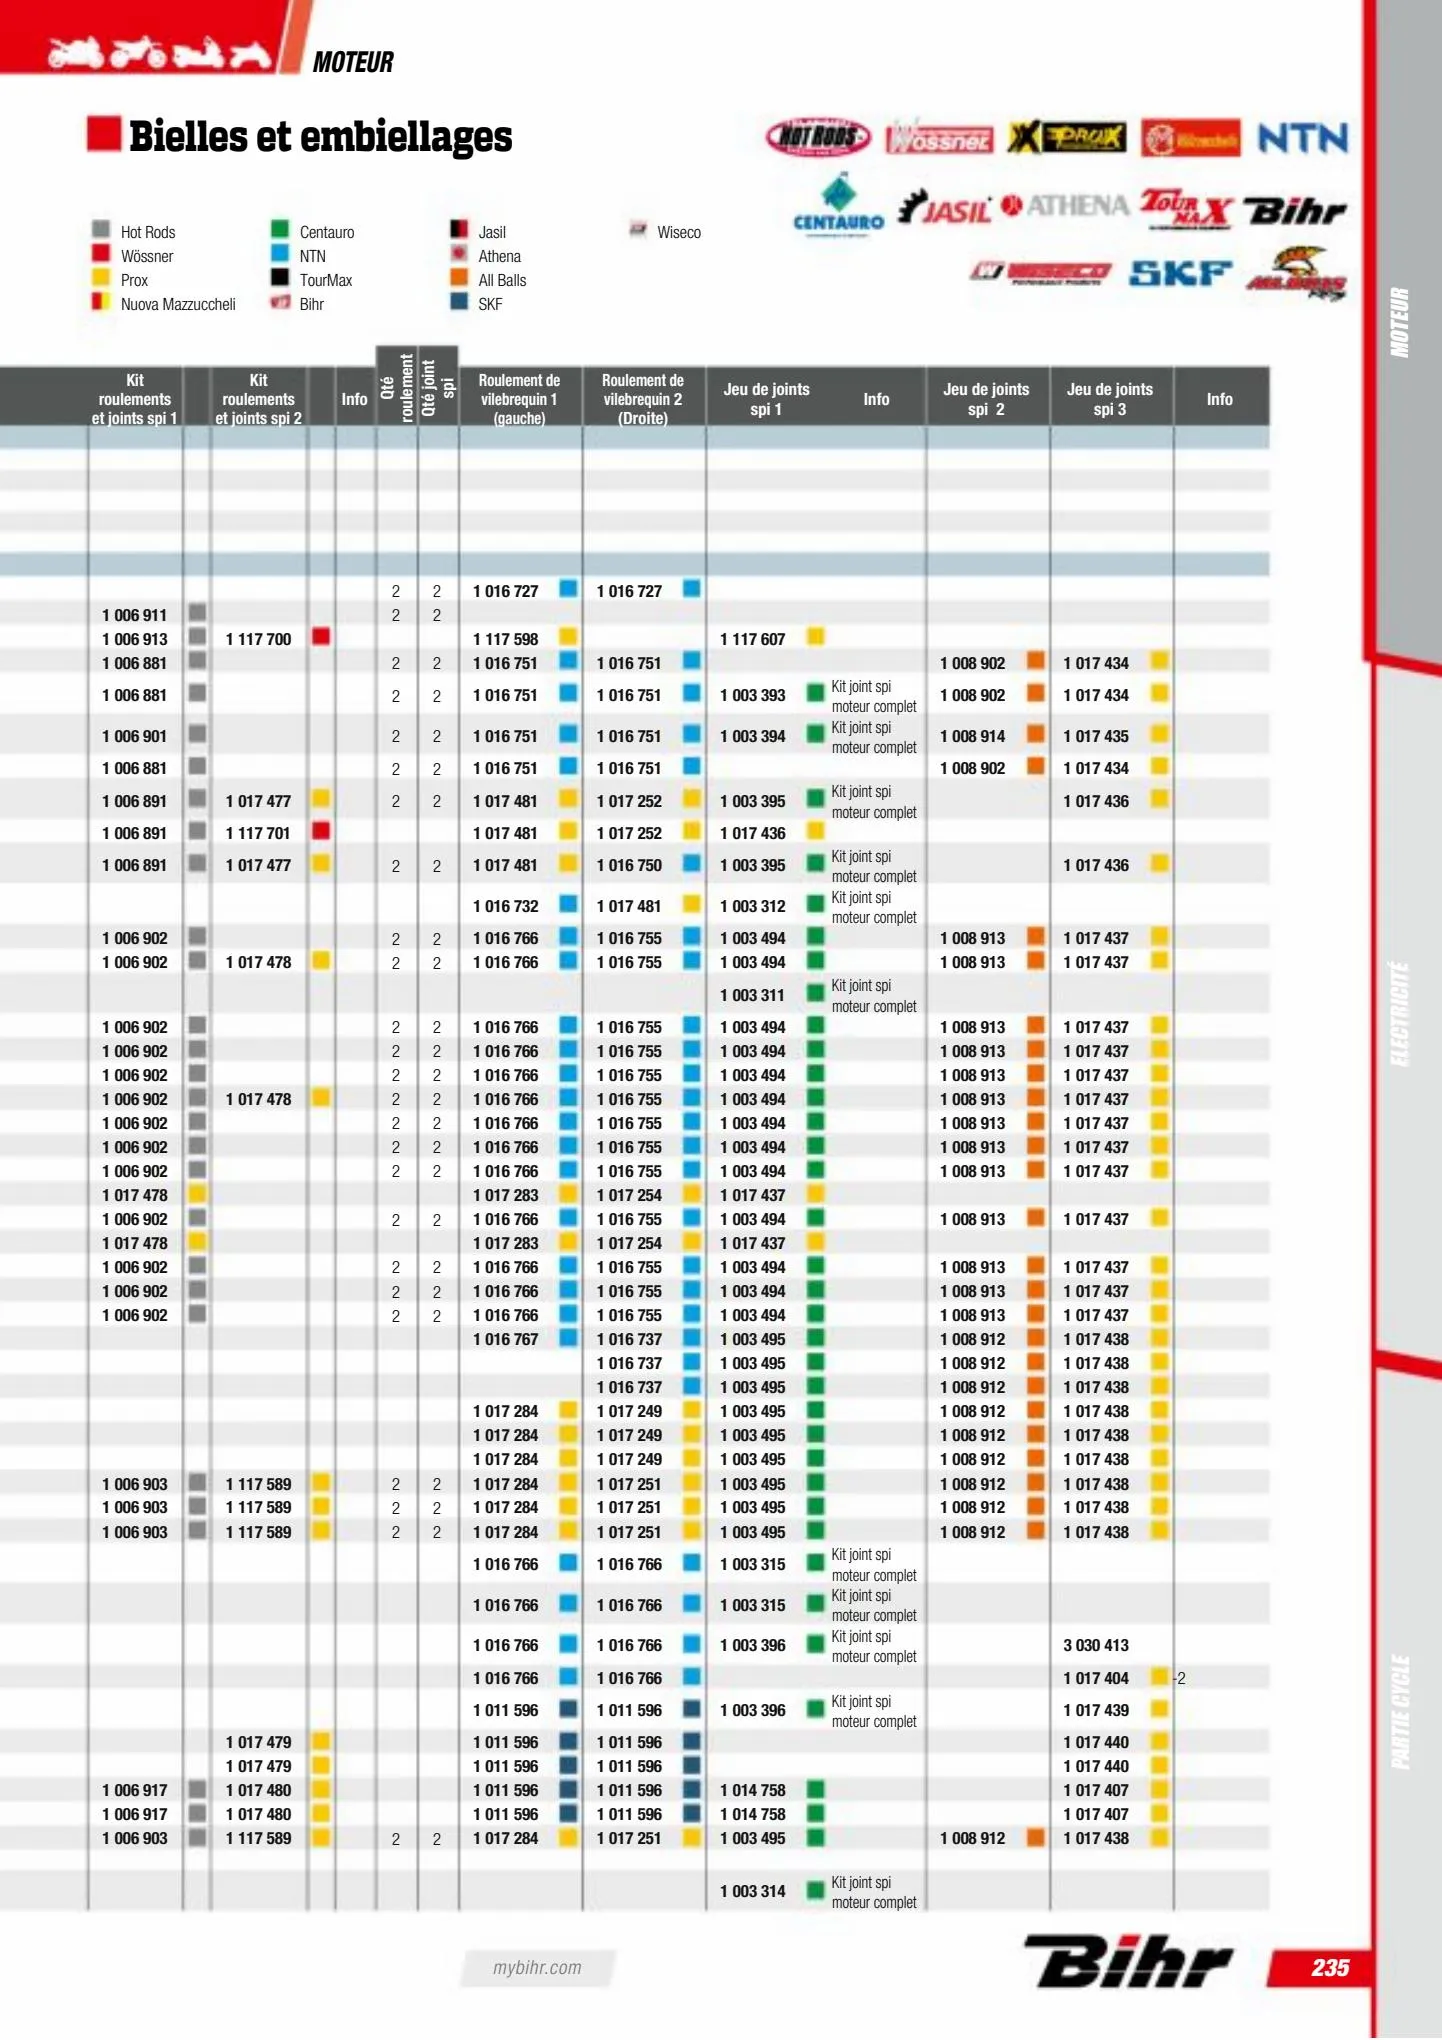Viewport: 1442px width, 2040px height.
Task: Click page number 235
Action: pos(1330,1967)
